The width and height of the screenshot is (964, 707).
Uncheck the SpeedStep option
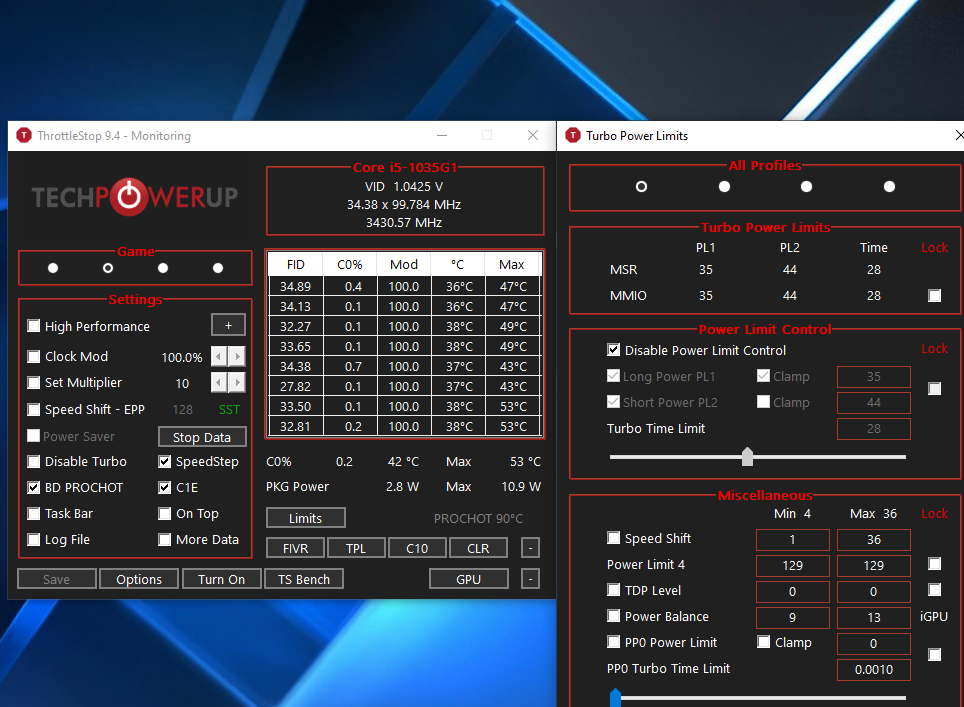click(164, 462)
